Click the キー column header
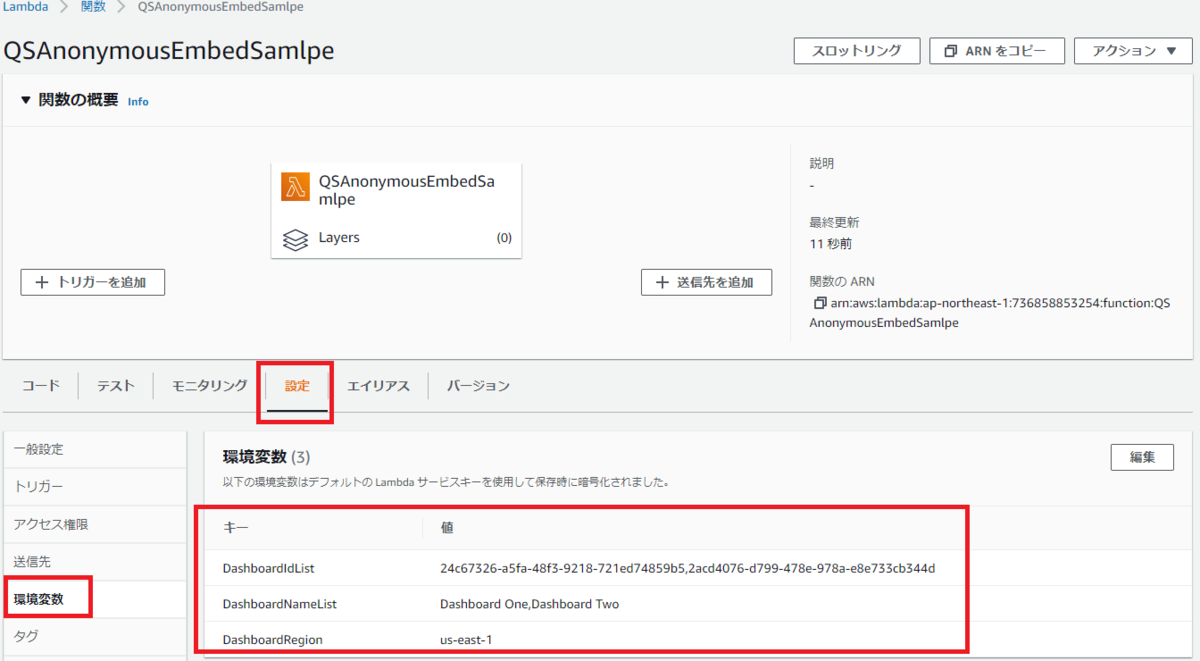The image size is (1200, 661). 235,526
